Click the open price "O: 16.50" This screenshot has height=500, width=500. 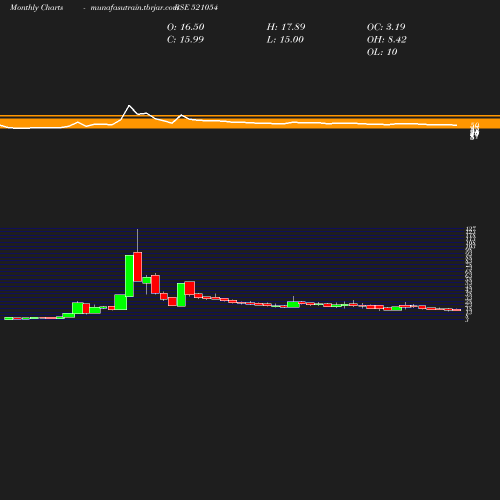click(186, 27)
